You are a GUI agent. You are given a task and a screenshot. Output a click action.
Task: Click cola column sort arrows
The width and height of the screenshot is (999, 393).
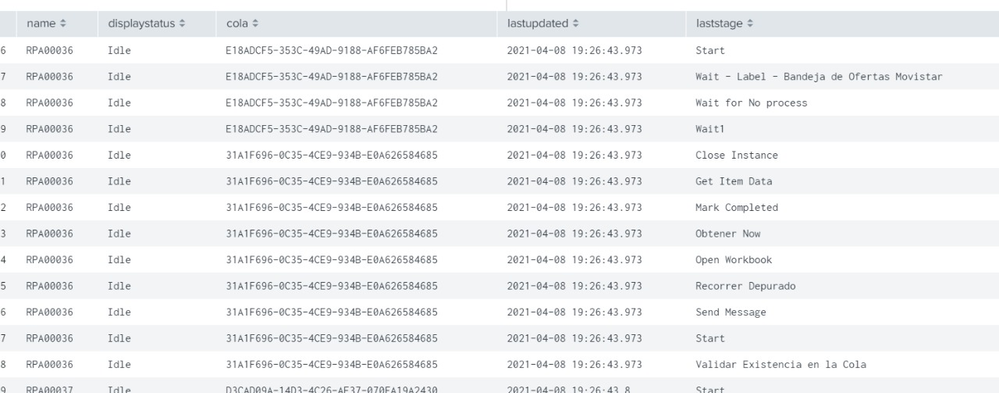pos(255,24)
